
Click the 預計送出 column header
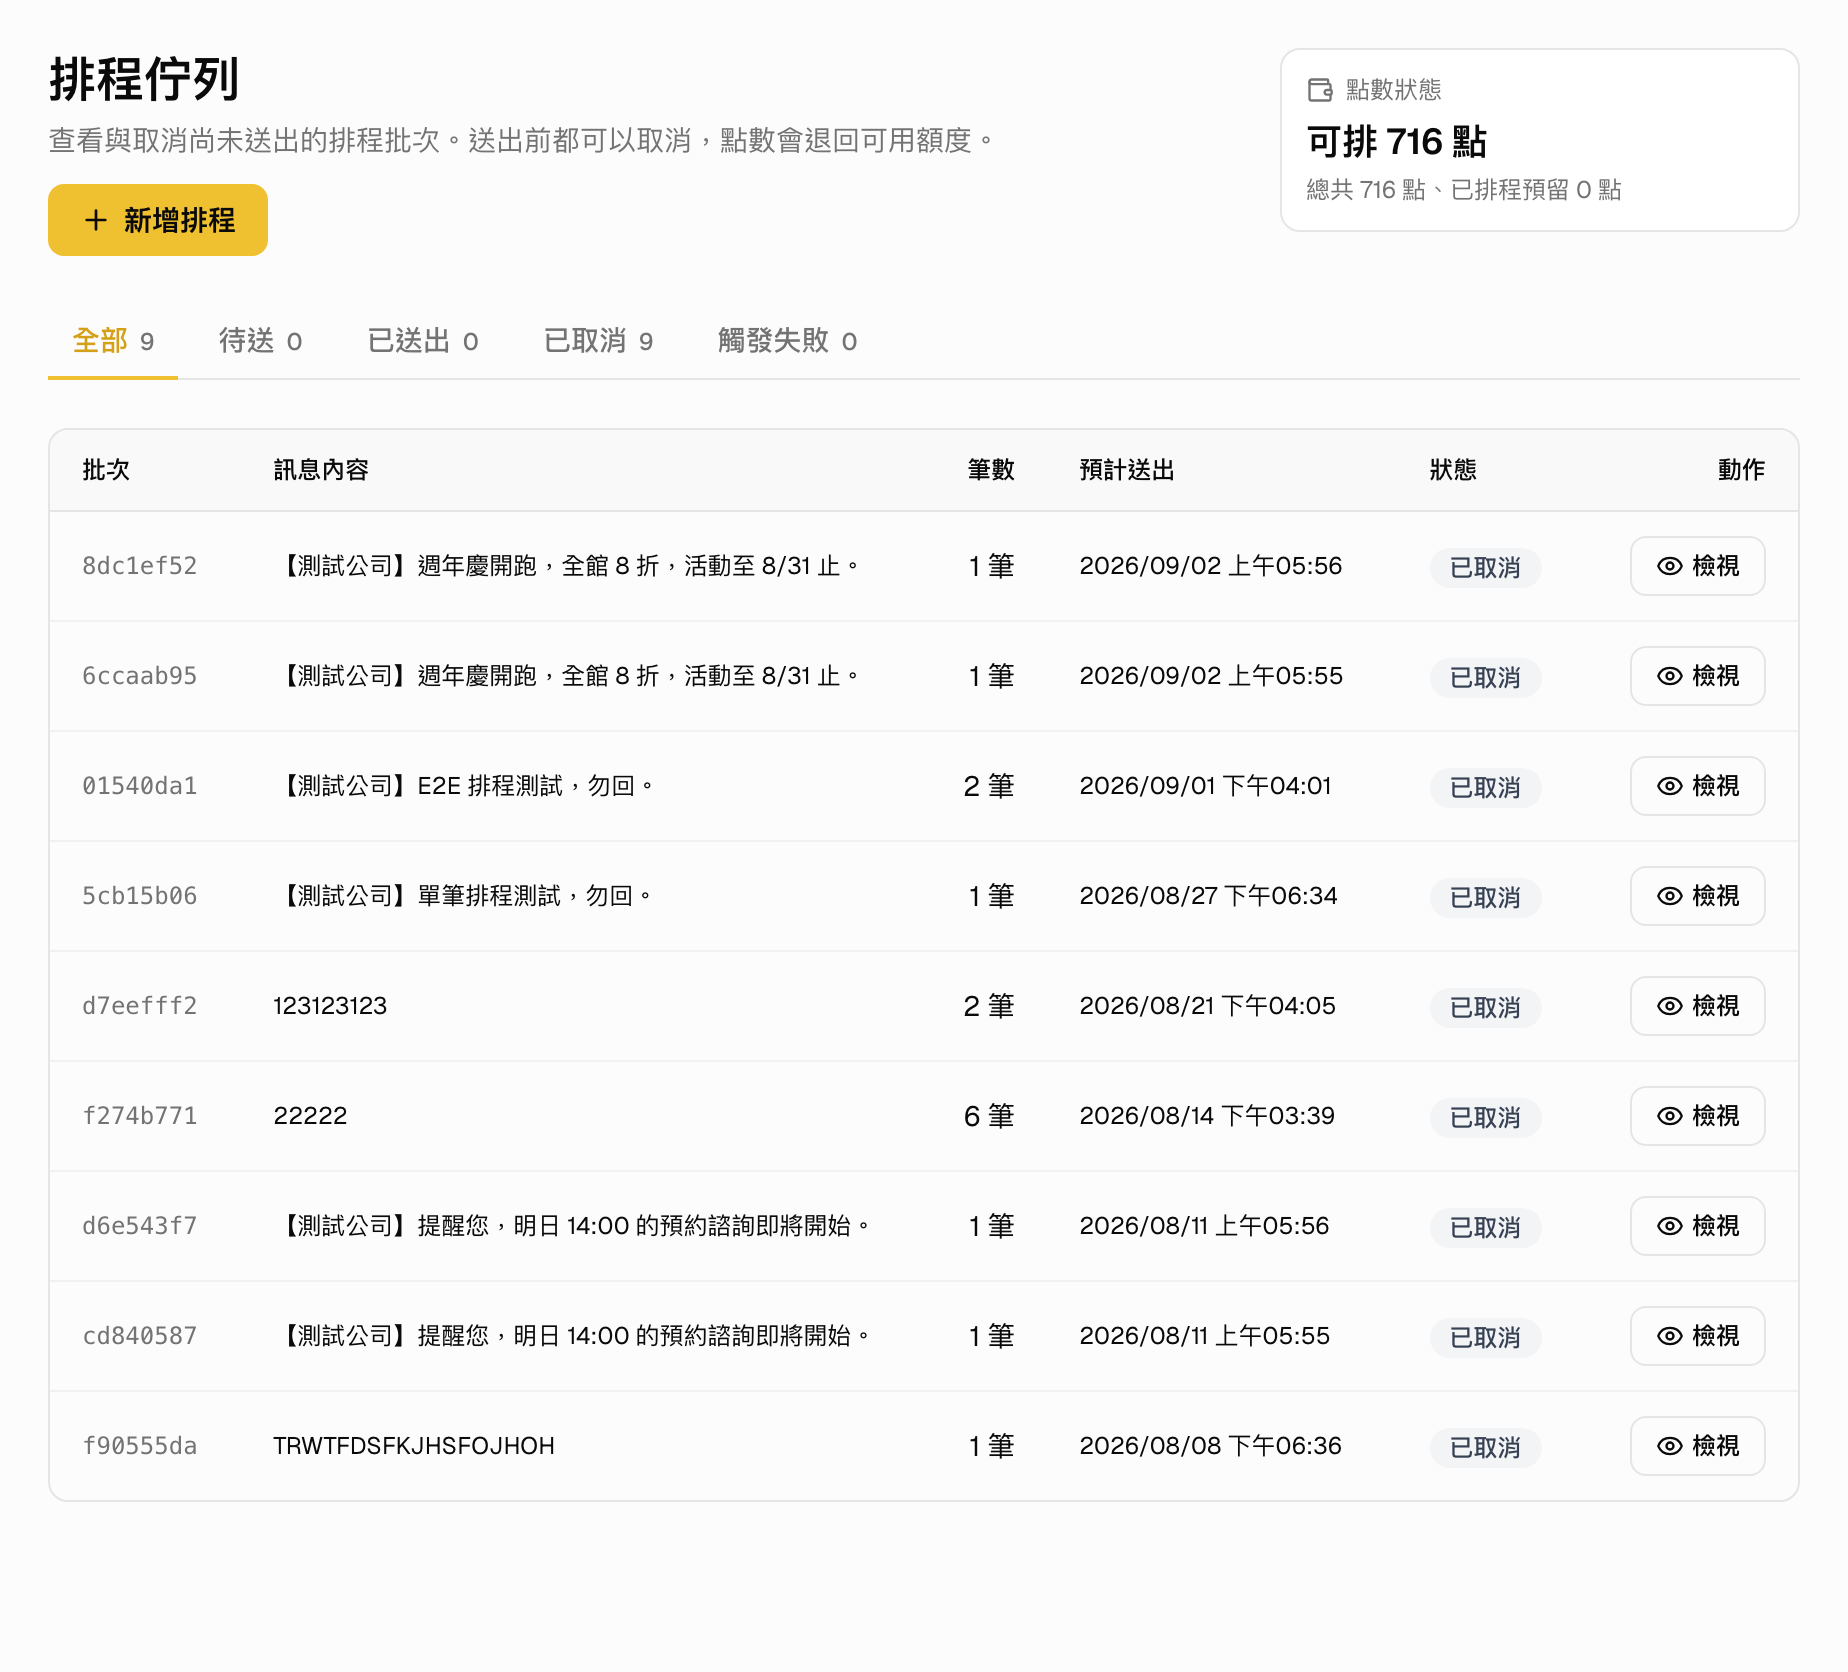click(1127, 470)
